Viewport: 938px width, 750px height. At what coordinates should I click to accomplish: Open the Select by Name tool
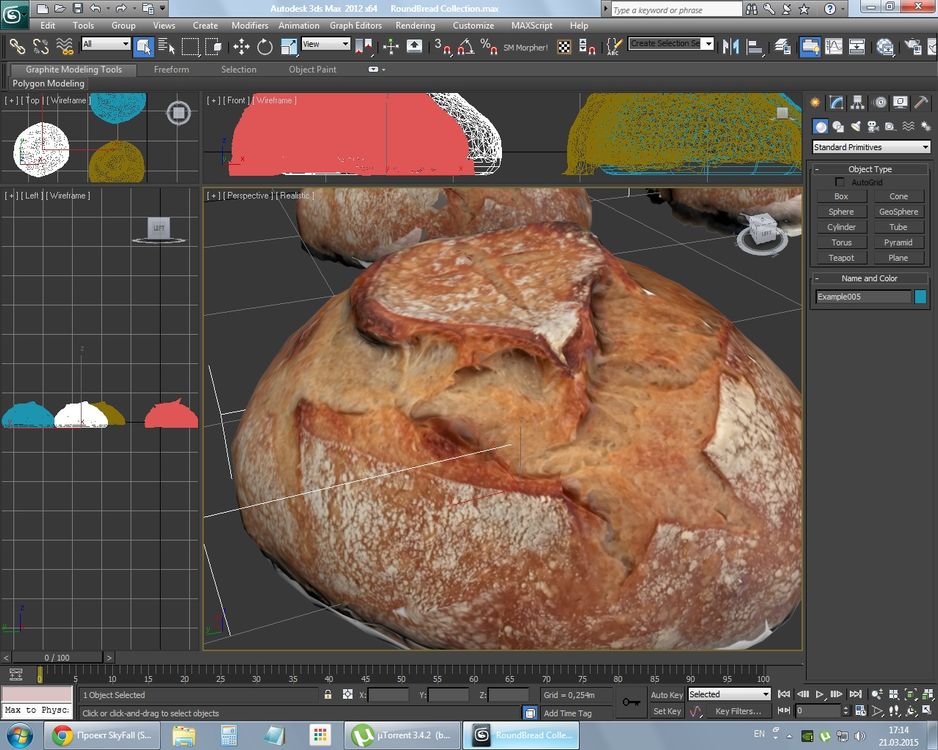tap(166, 46)
